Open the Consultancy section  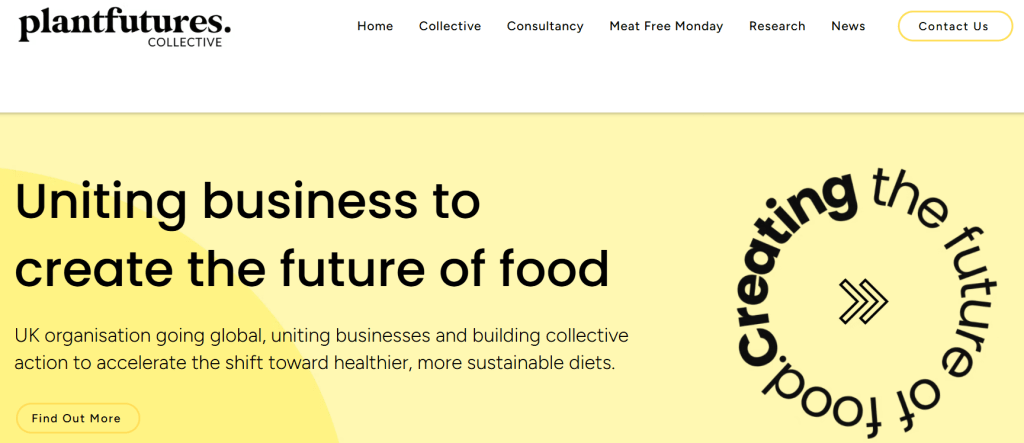(545, 26)
